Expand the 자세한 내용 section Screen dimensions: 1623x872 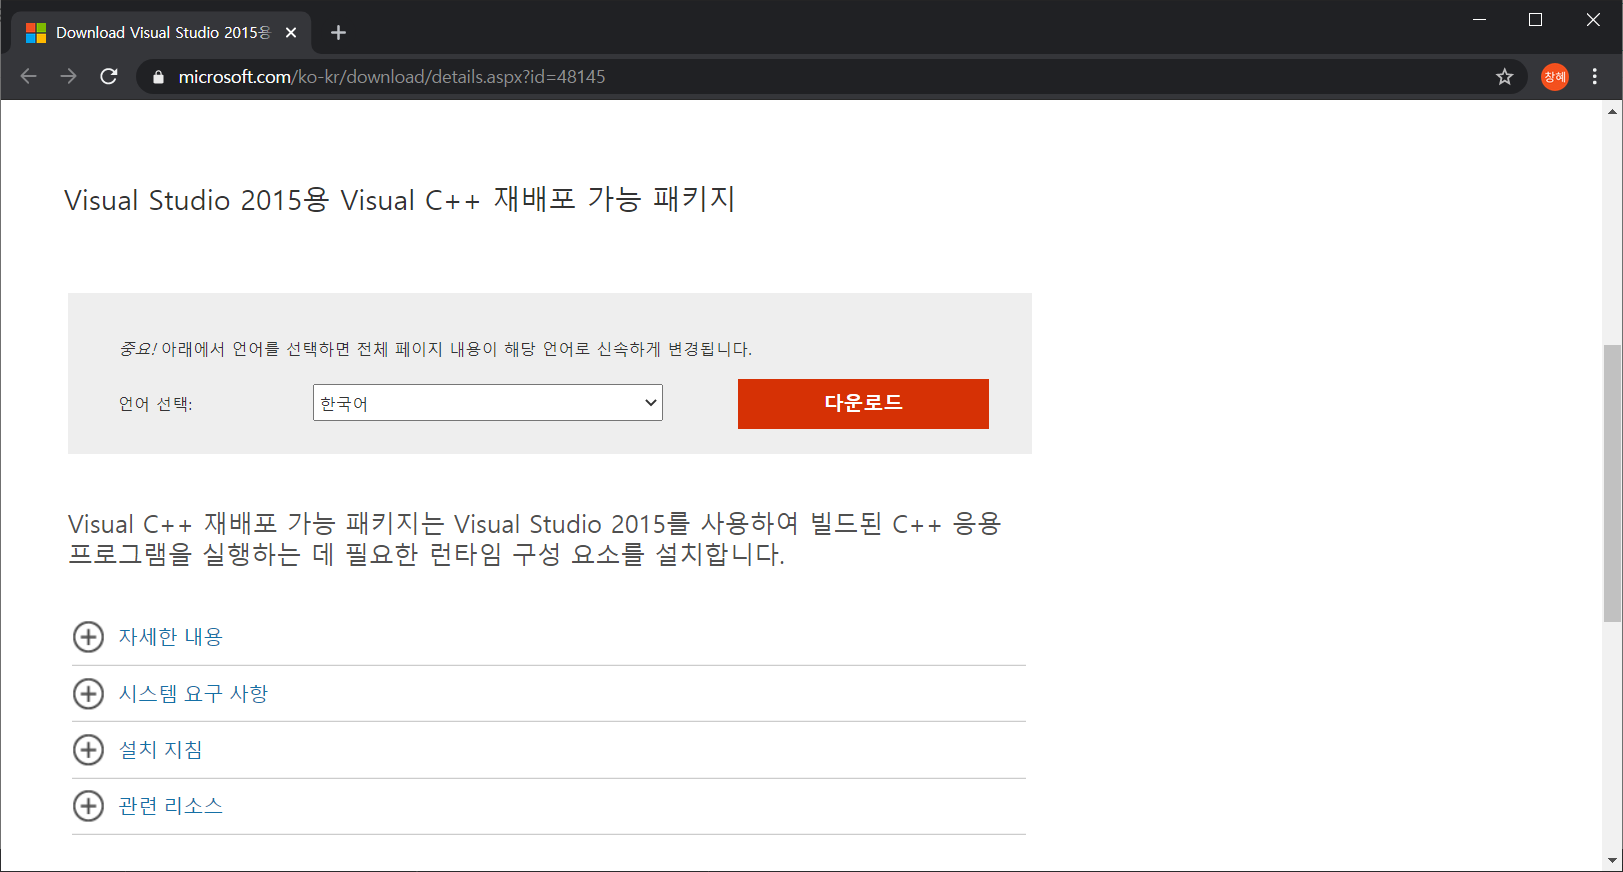coord(88,637)
